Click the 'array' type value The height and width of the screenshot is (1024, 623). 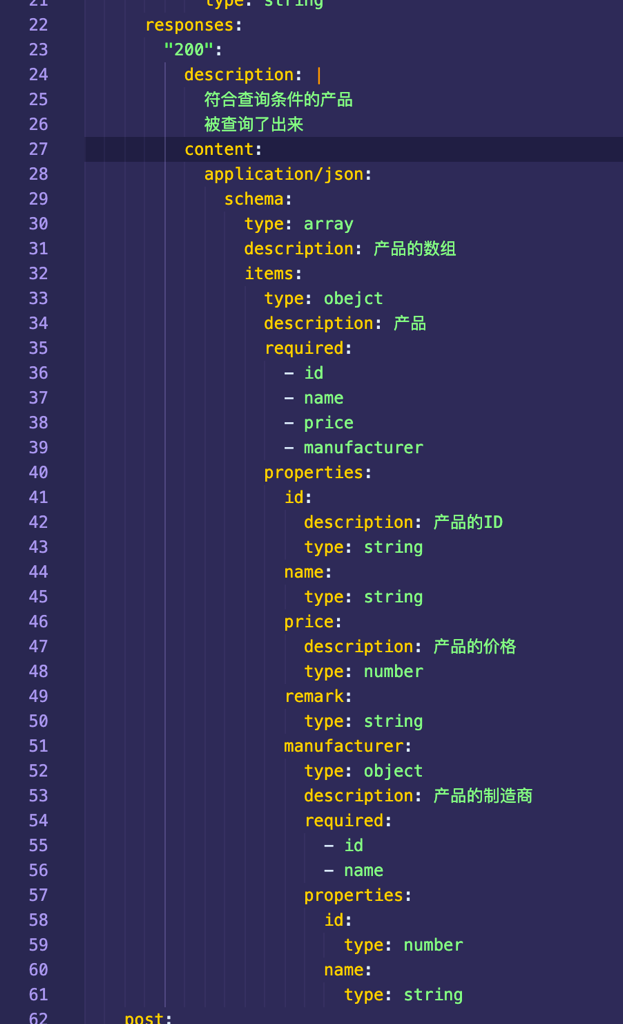pos(328,224)
